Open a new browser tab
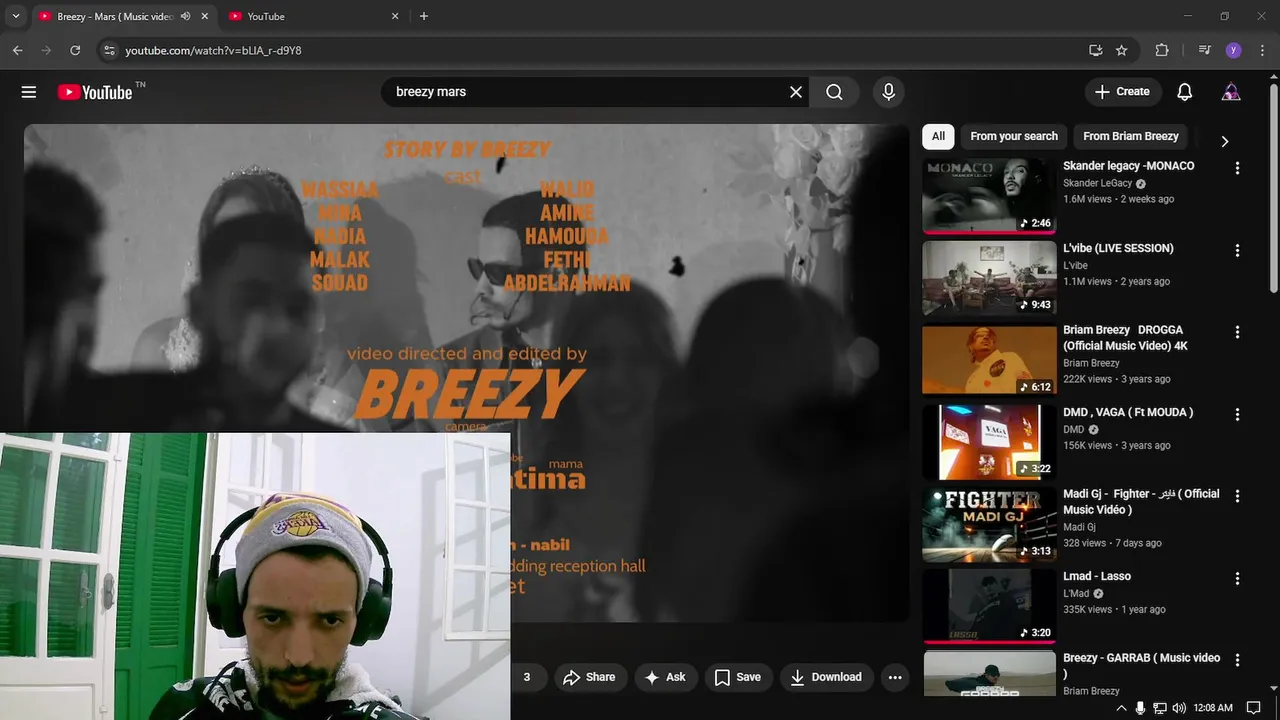Image resolution: width=1280 pixels, height=720 pixels. click(424, 16)
